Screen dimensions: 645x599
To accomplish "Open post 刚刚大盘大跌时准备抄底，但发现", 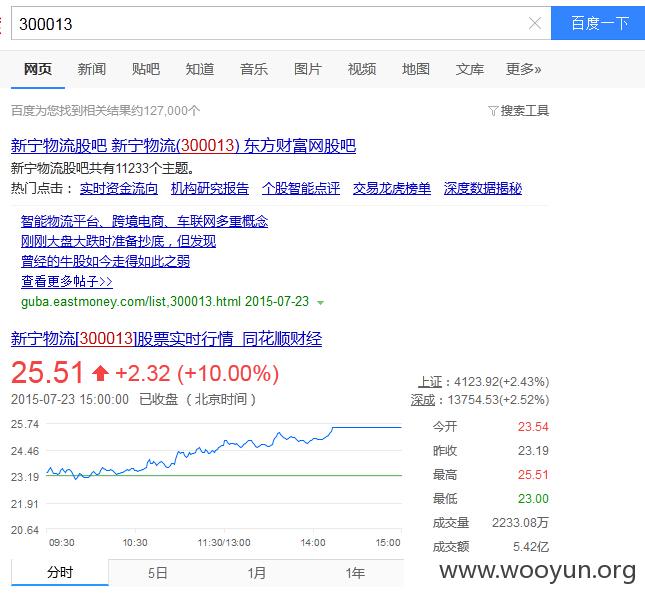I will pos(118,241).
